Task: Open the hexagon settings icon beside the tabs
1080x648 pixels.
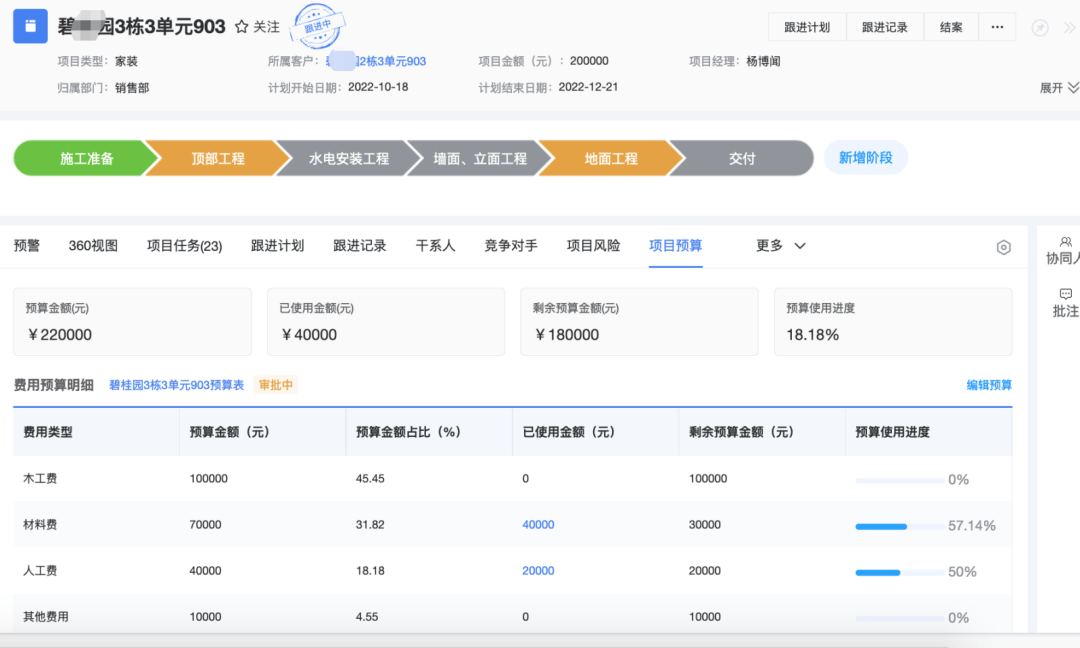Action: tap(1004, 247)
